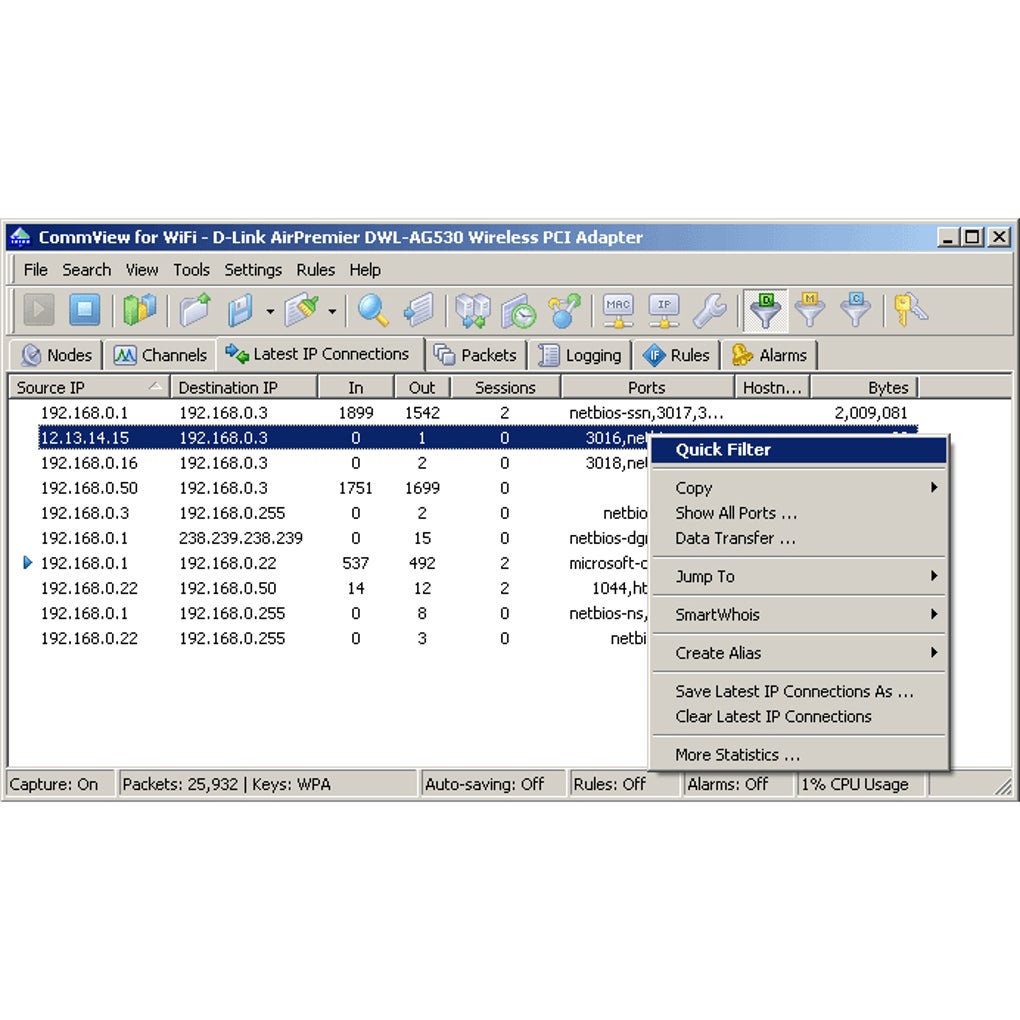
Task: Click the open folder toolbar icon
Action: click(x=195, y=310)
